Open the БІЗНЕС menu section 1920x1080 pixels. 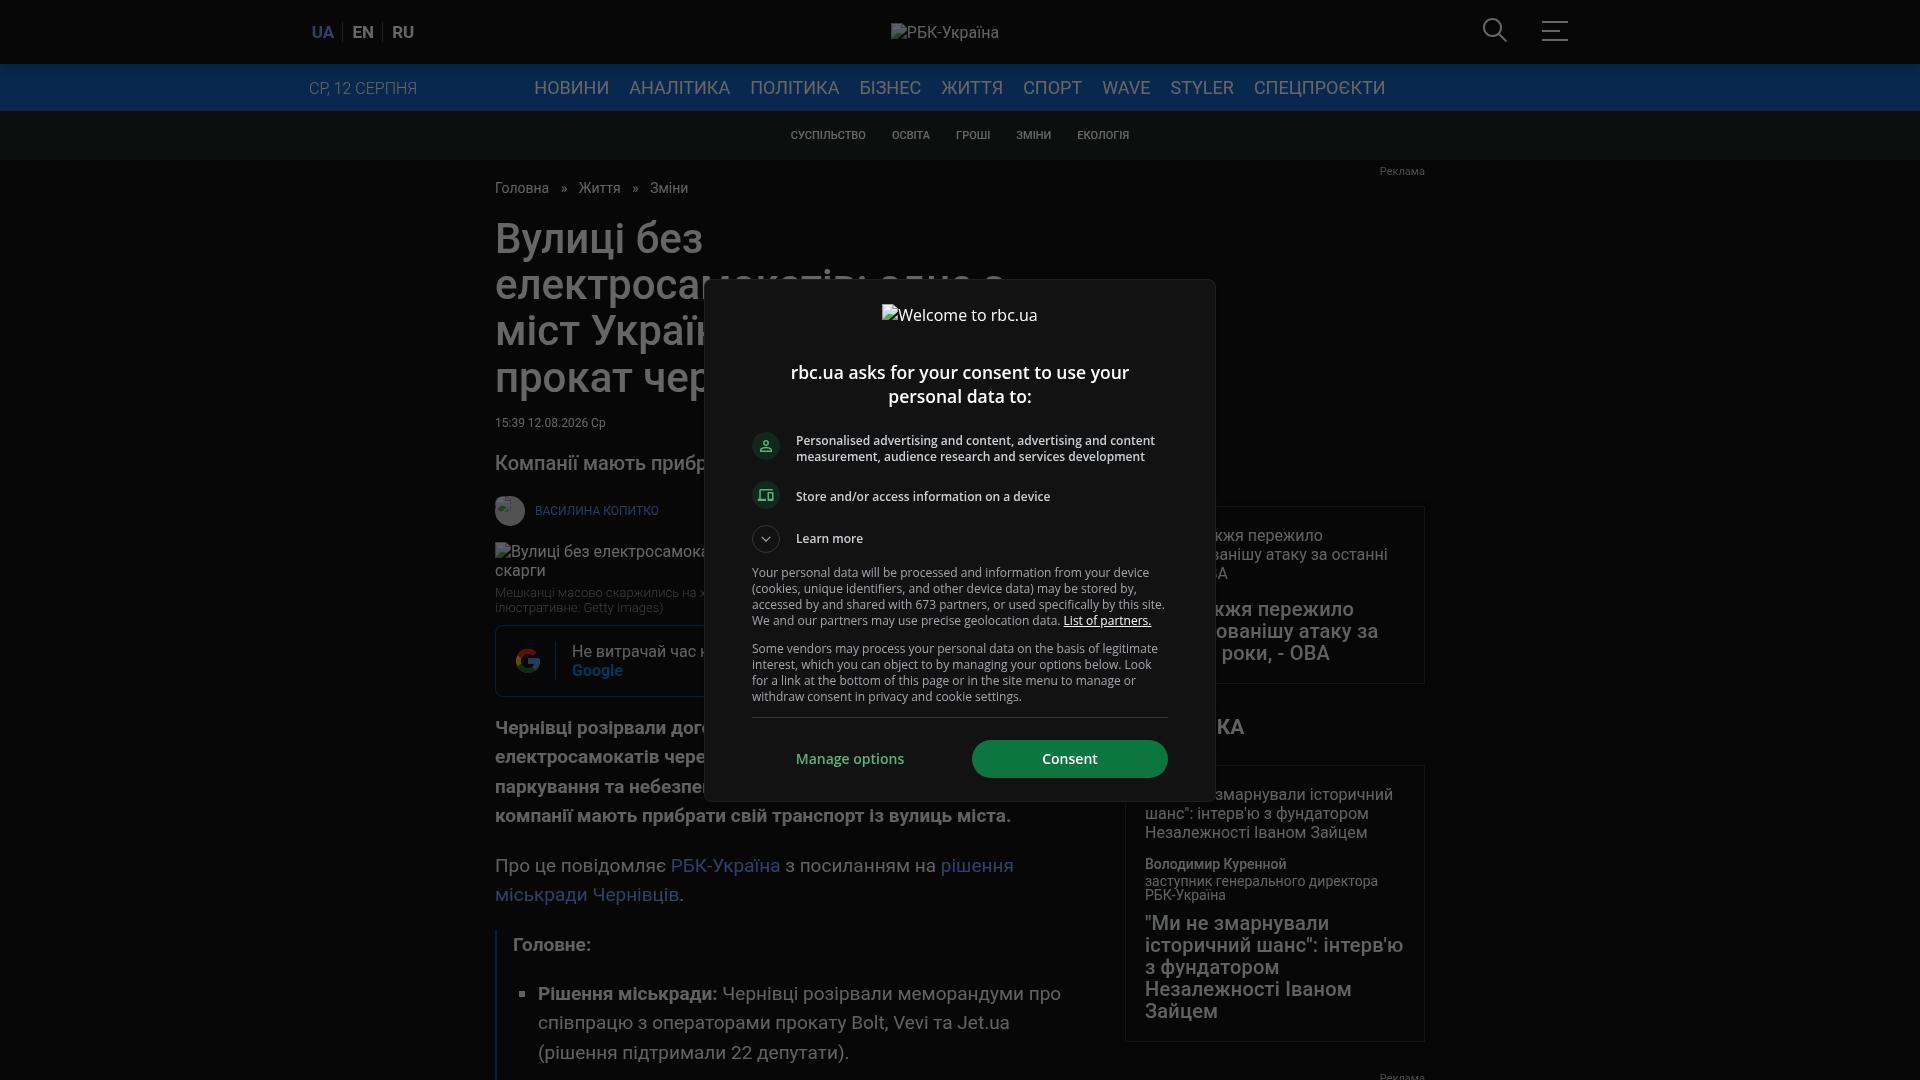point(890,88)
